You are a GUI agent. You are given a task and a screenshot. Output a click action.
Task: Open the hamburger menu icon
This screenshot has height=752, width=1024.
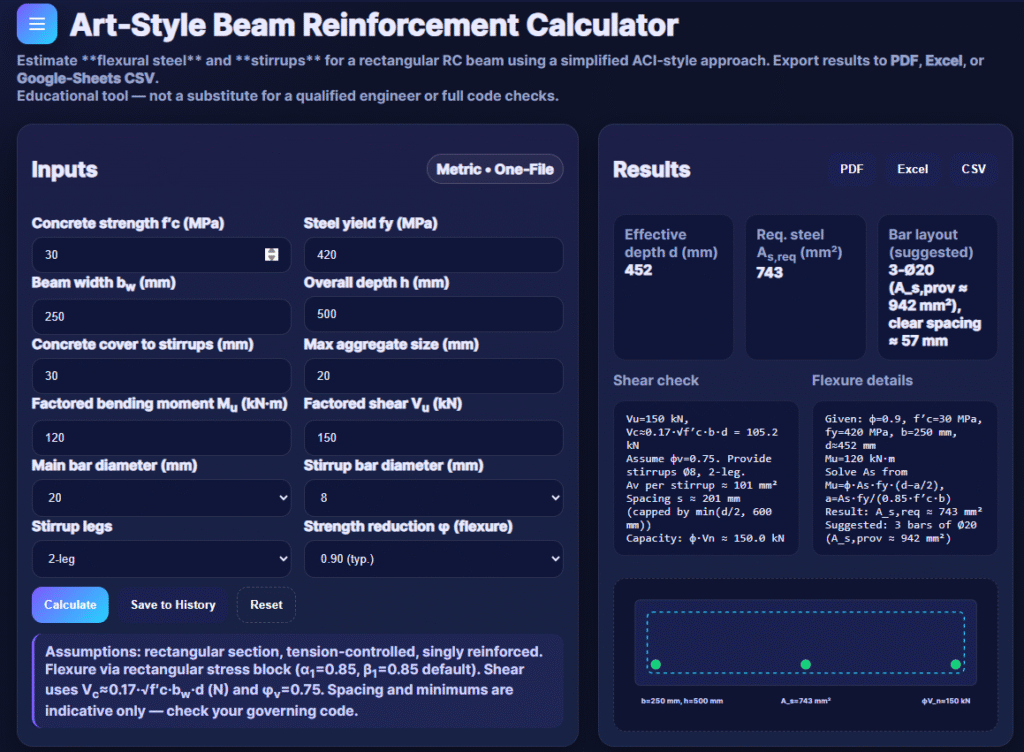click(37, 24)
